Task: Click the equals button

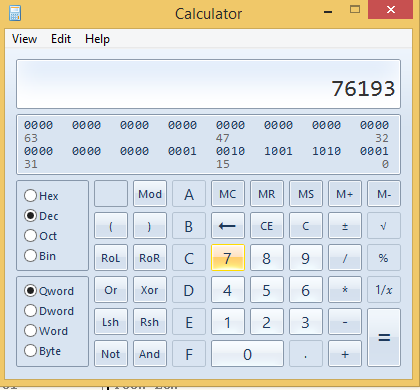Action: [384, 337]
